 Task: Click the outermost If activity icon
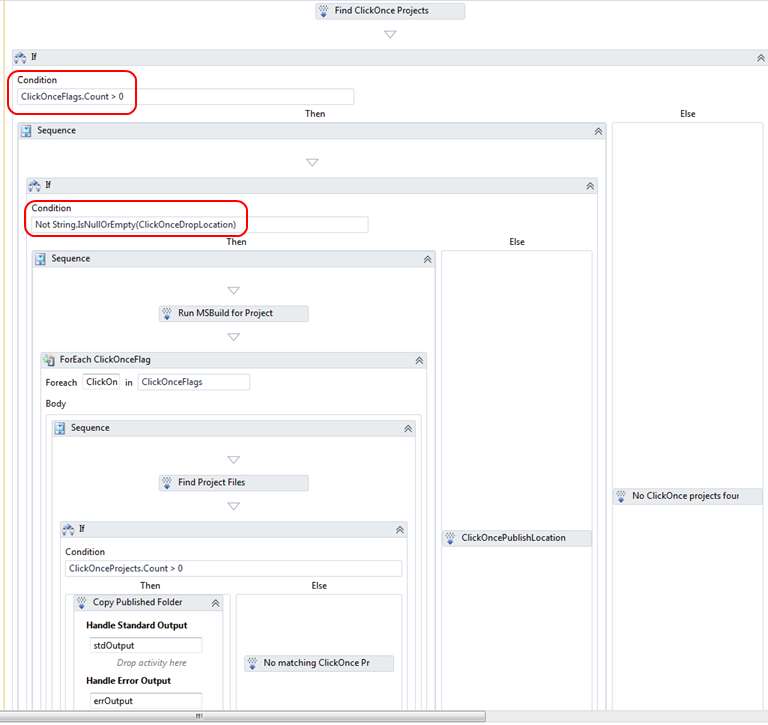coord(21,58)
